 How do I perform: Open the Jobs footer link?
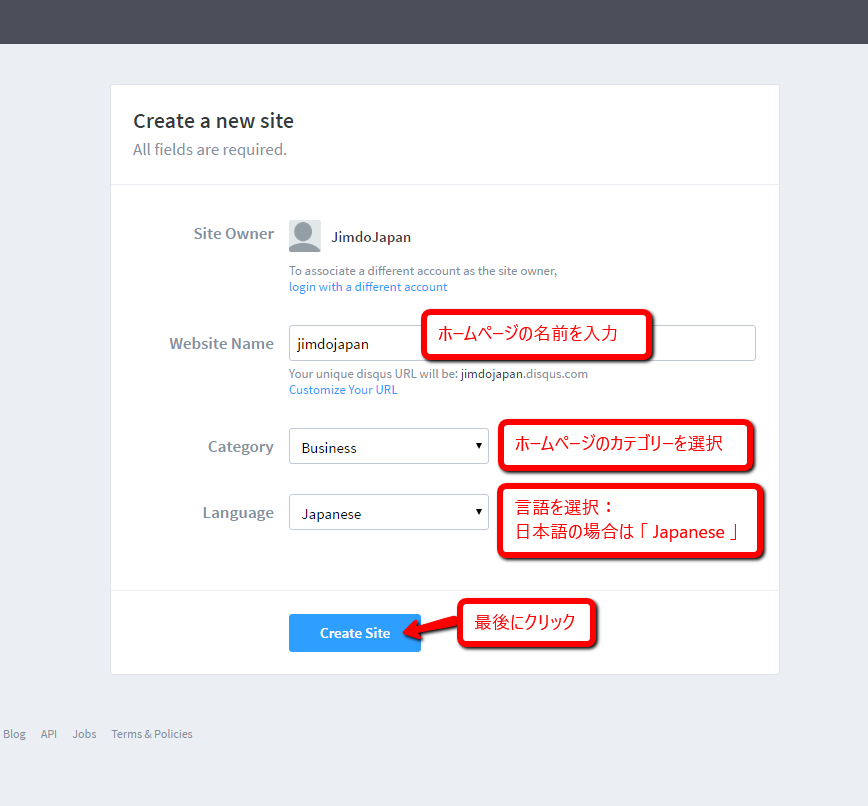click(83, 733)
